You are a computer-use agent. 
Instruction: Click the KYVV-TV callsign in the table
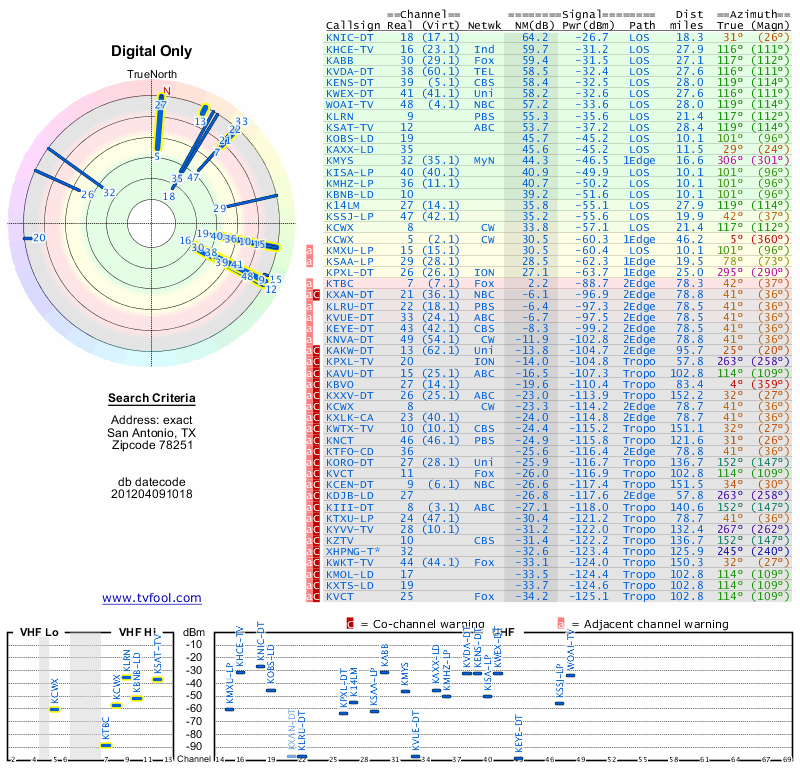350,529
